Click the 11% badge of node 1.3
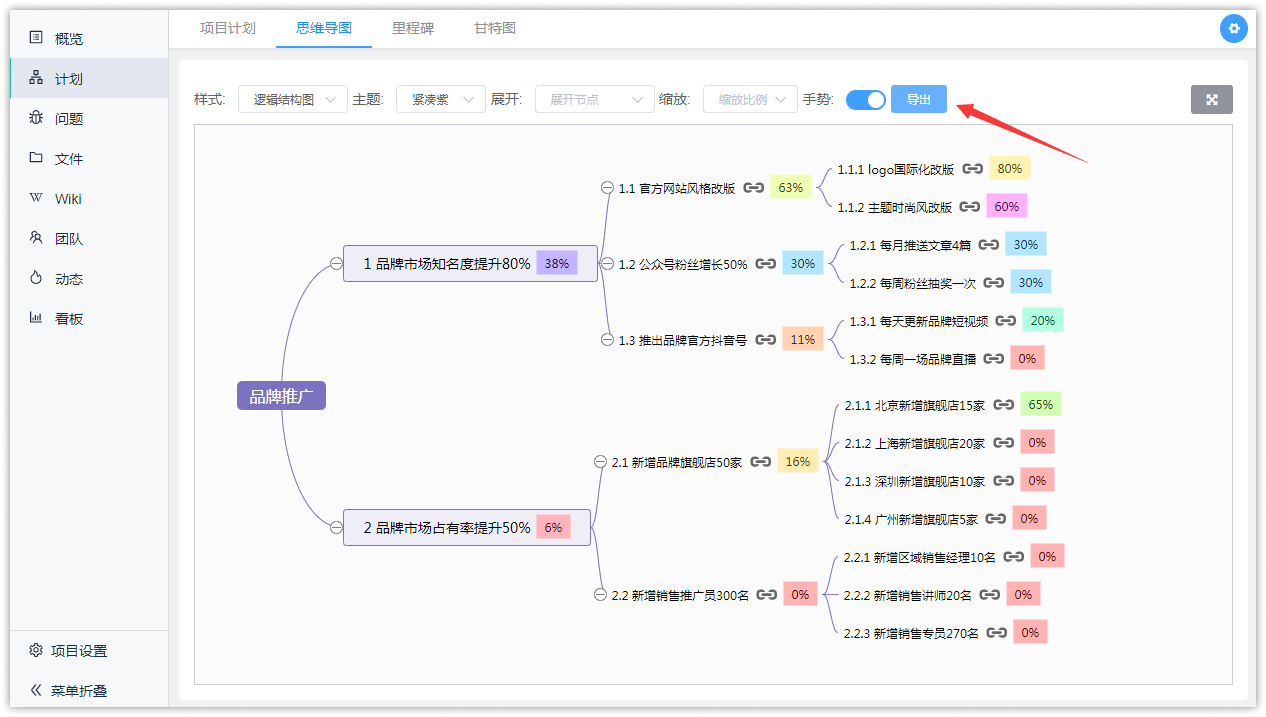The width and height of the screenshot is (1266, 717). pyautogui.click(x=803, y=340)
